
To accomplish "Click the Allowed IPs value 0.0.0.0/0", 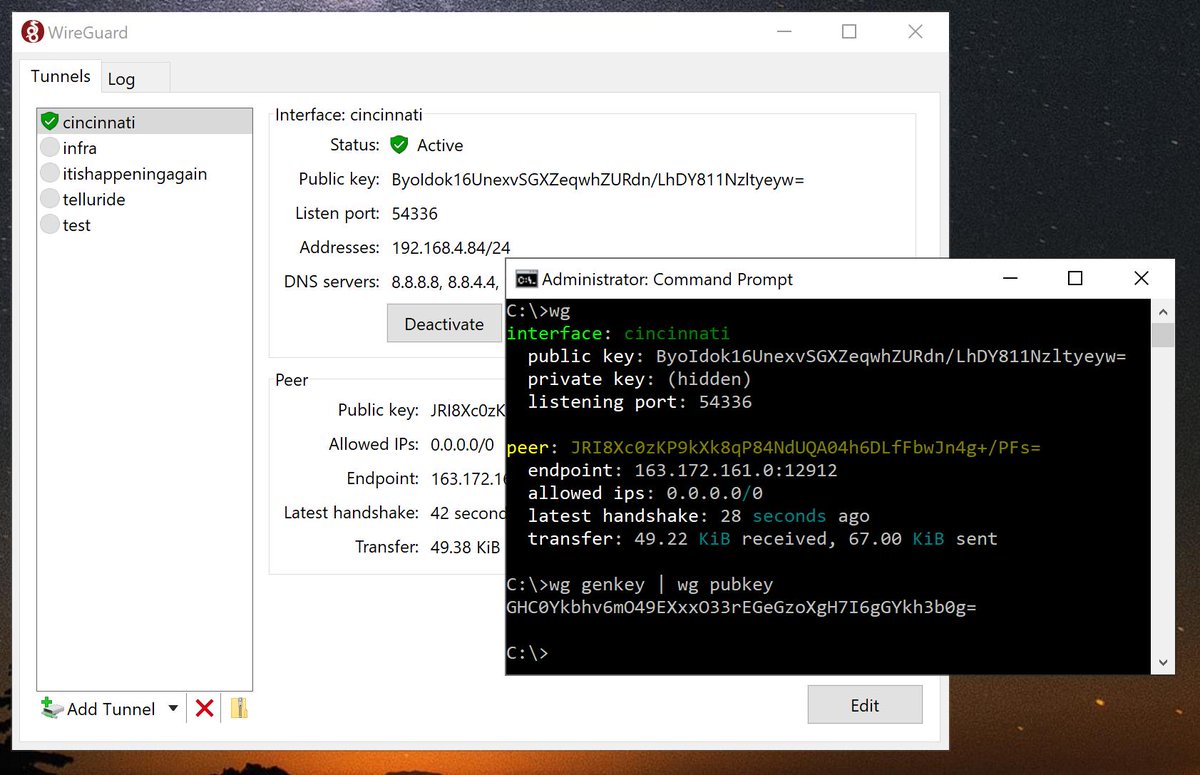I will click(462, 444).
